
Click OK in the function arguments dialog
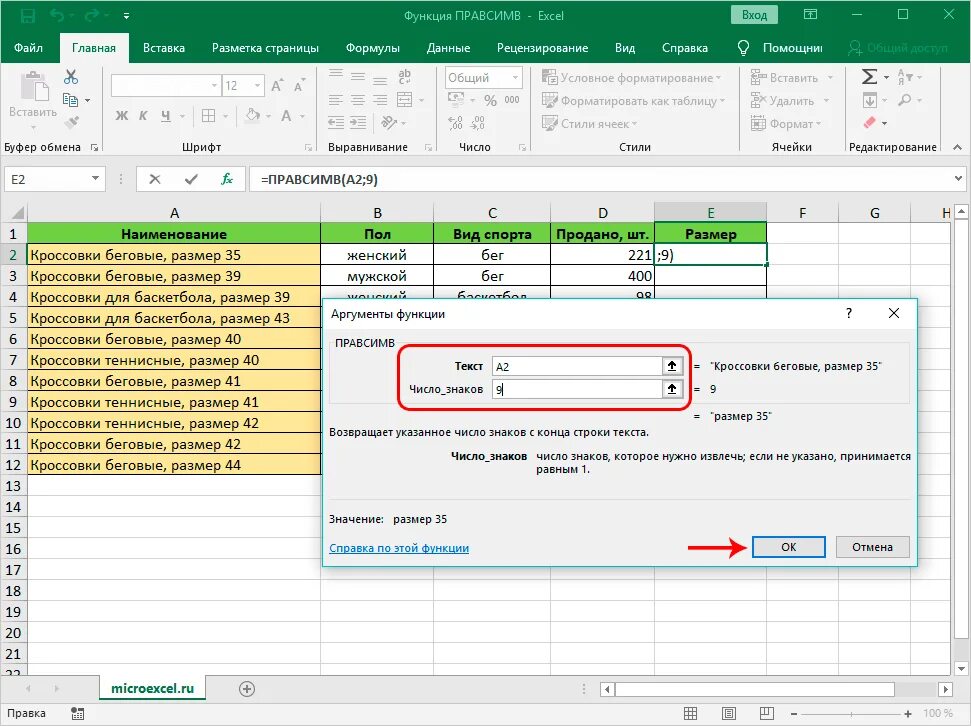coord(788,547)
